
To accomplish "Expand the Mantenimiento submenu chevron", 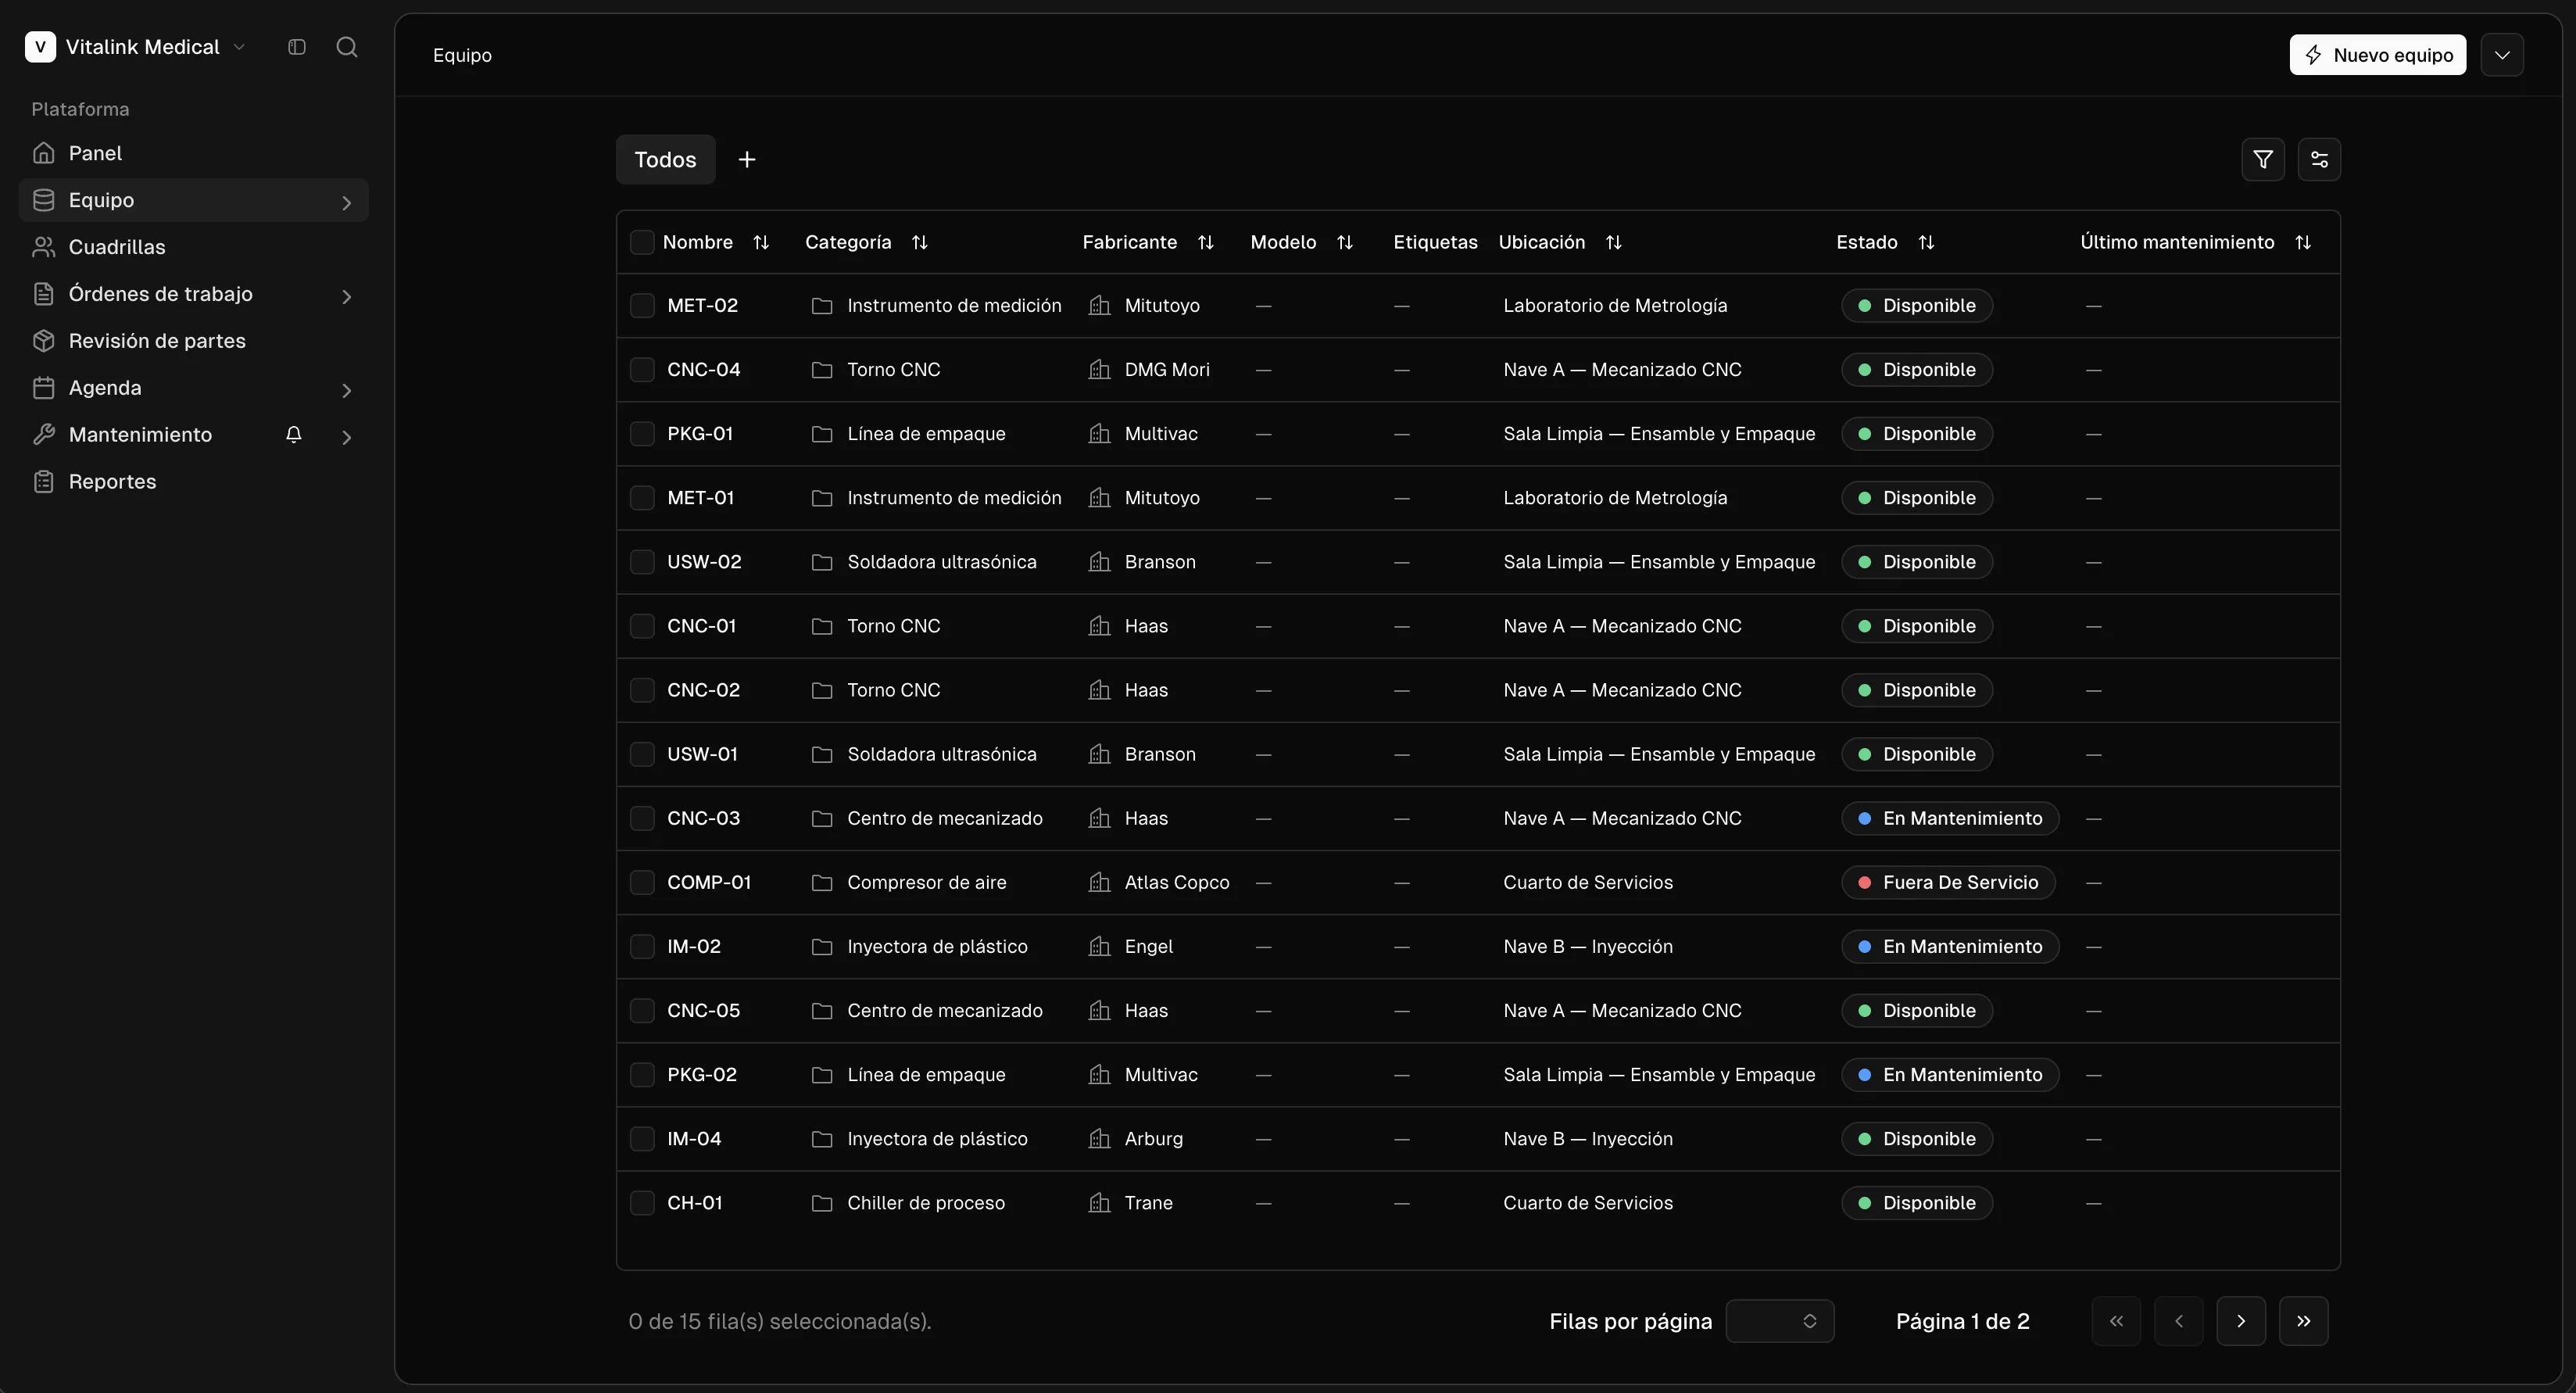I will pyautogui.click(x=347, y=437).
